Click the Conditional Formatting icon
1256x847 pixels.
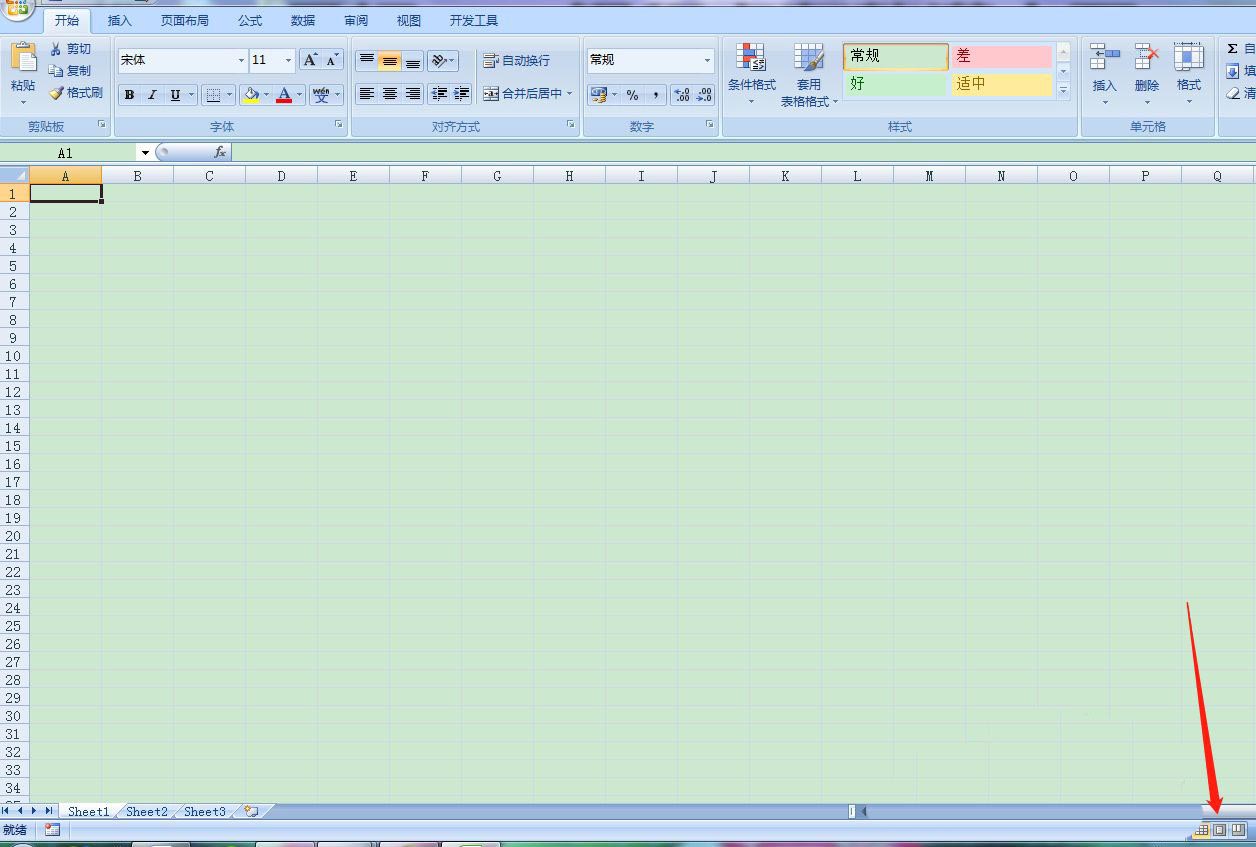point(751,58)
